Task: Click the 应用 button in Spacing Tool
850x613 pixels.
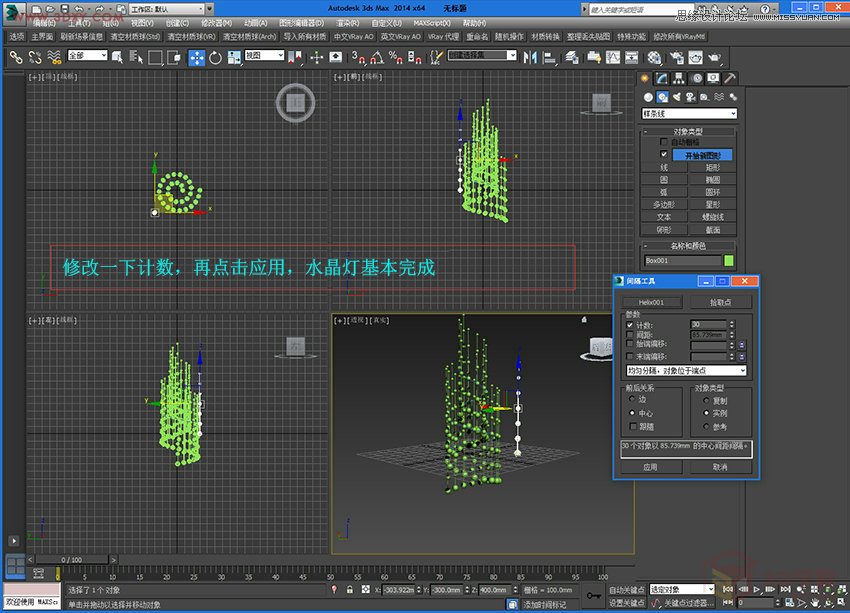Action: (x=651, y=467)
